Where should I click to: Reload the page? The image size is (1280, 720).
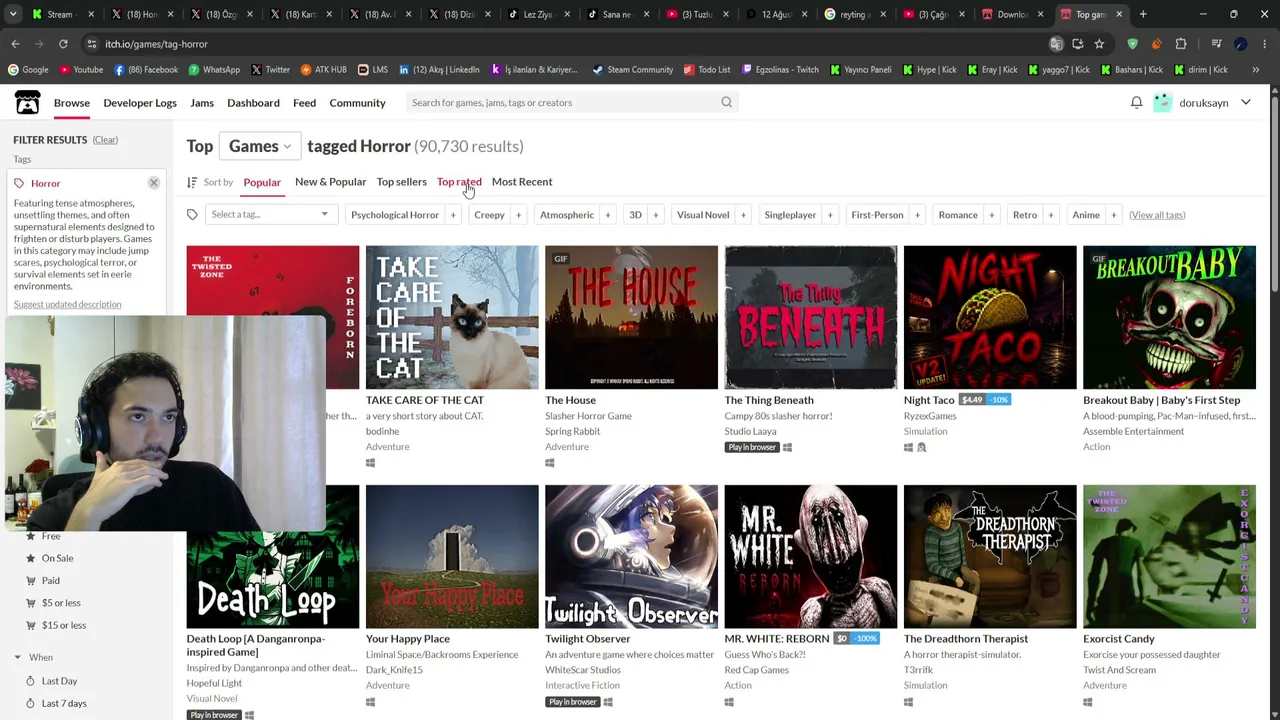(63, 44)
